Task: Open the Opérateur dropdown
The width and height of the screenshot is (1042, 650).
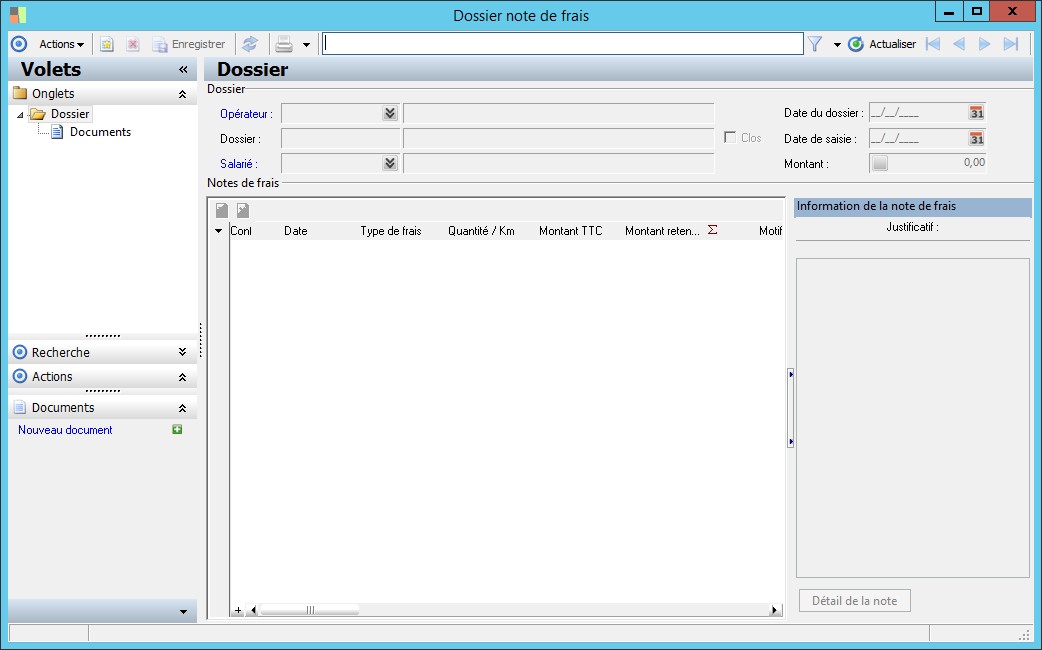Action: tap(390, 114)
